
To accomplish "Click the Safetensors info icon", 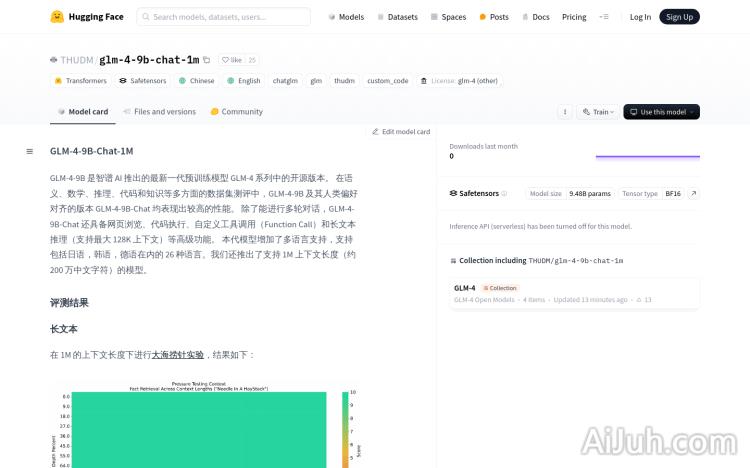I will click(x=504, y=193).
